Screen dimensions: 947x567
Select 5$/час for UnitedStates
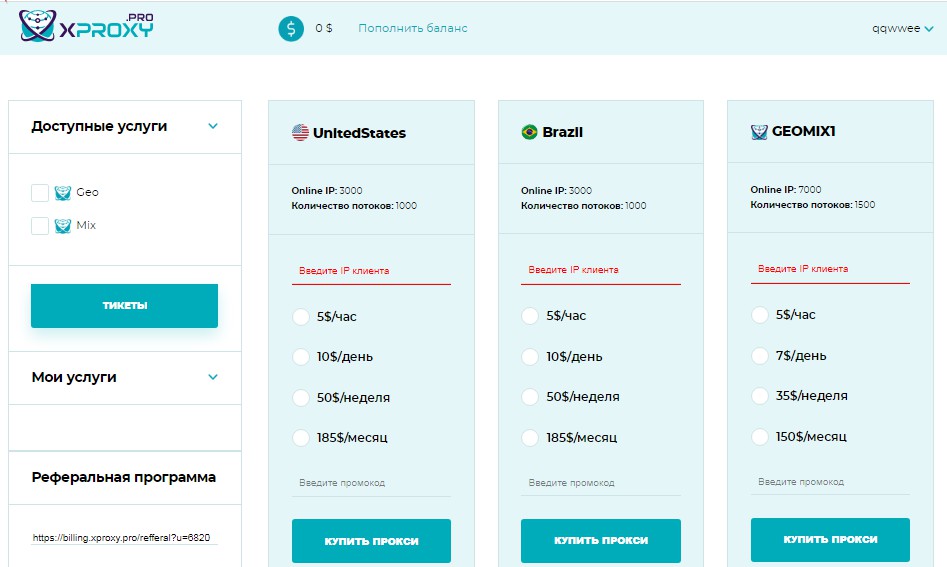301,316
